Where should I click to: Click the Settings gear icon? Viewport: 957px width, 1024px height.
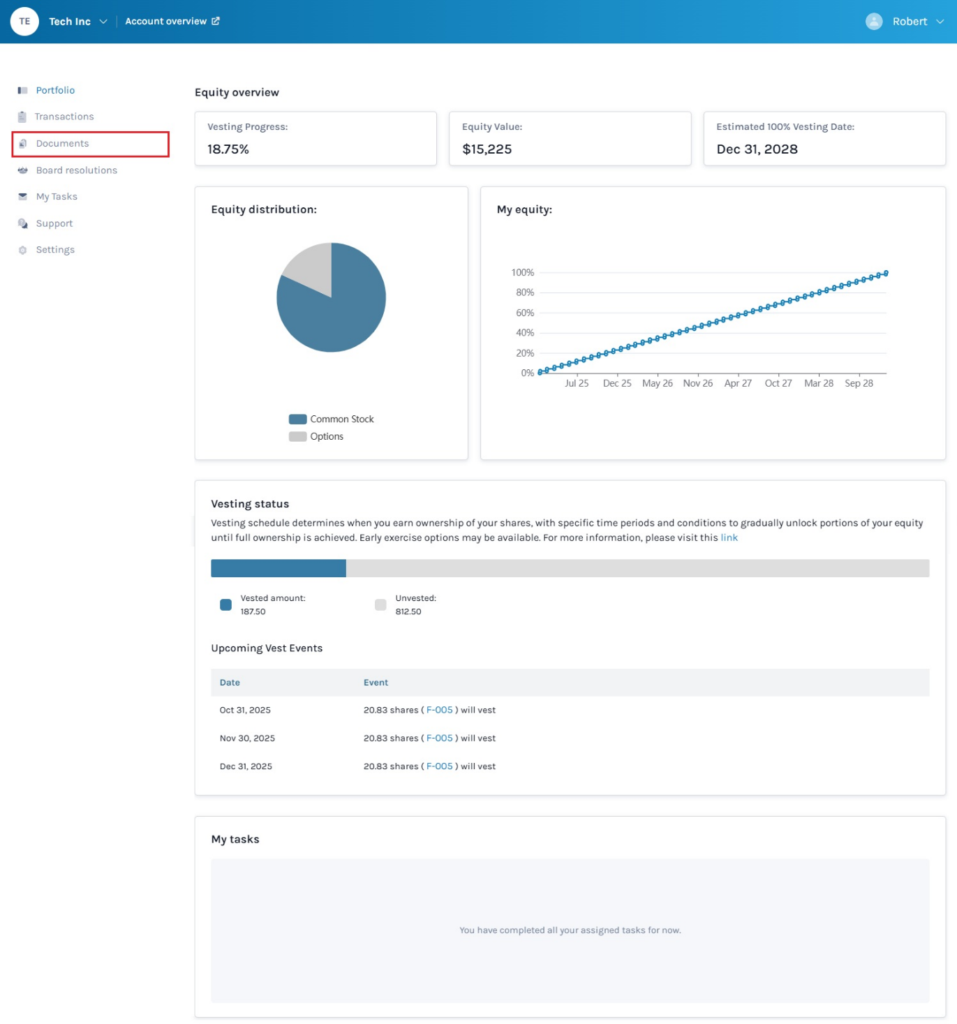click(22, 250)
